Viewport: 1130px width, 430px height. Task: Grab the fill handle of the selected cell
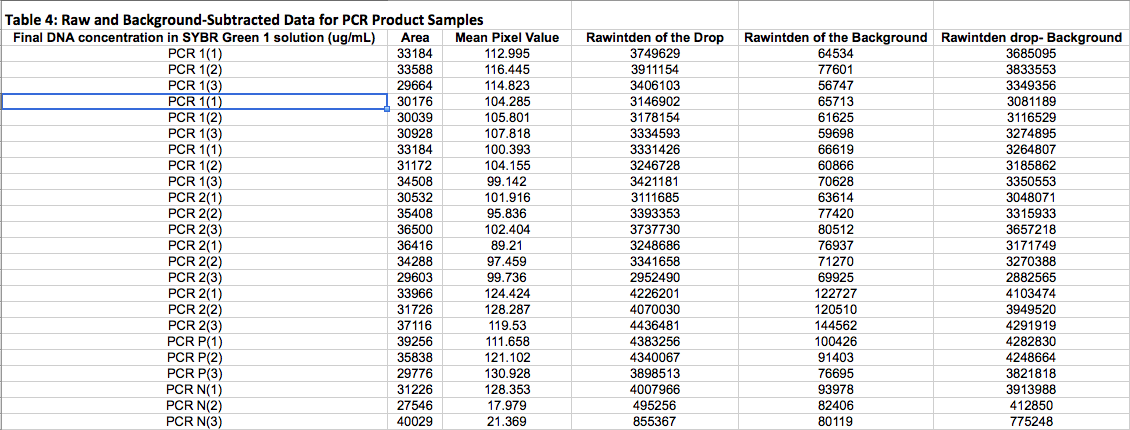[387, 109]
